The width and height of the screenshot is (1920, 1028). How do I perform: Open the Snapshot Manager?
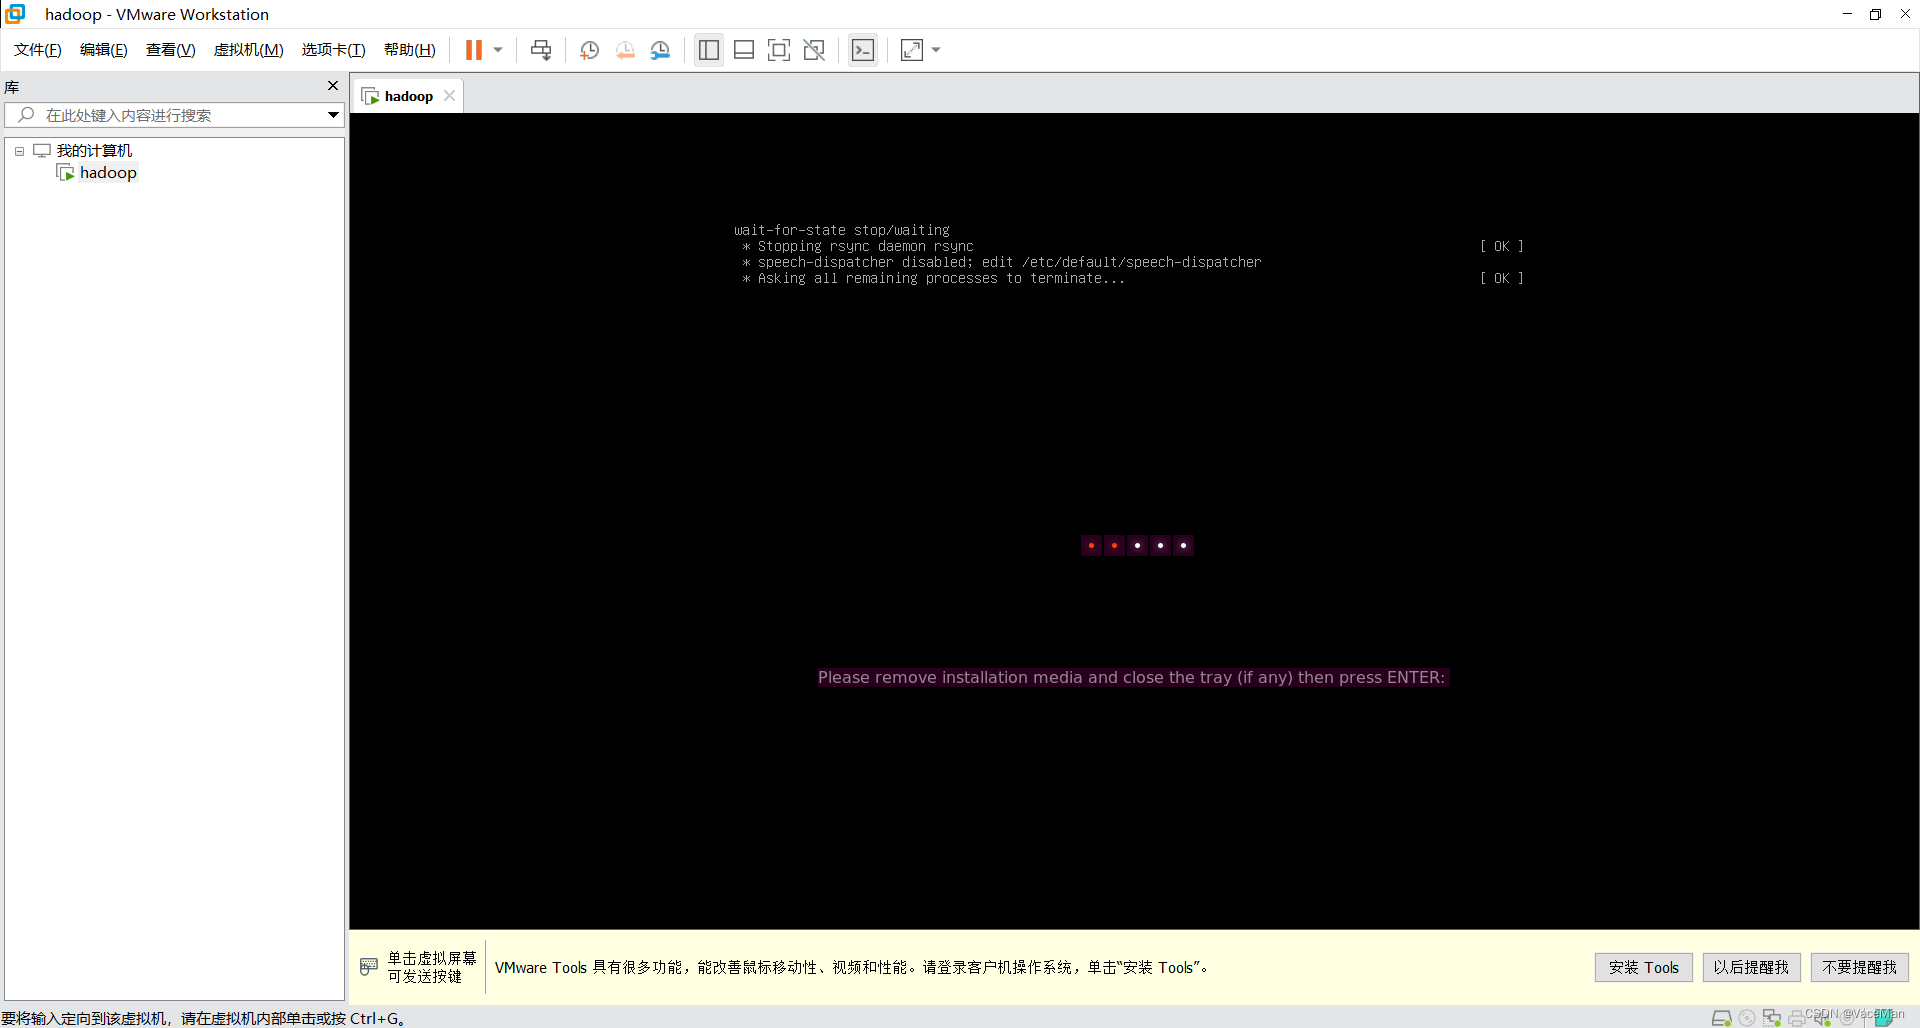[x=660, y=49]
